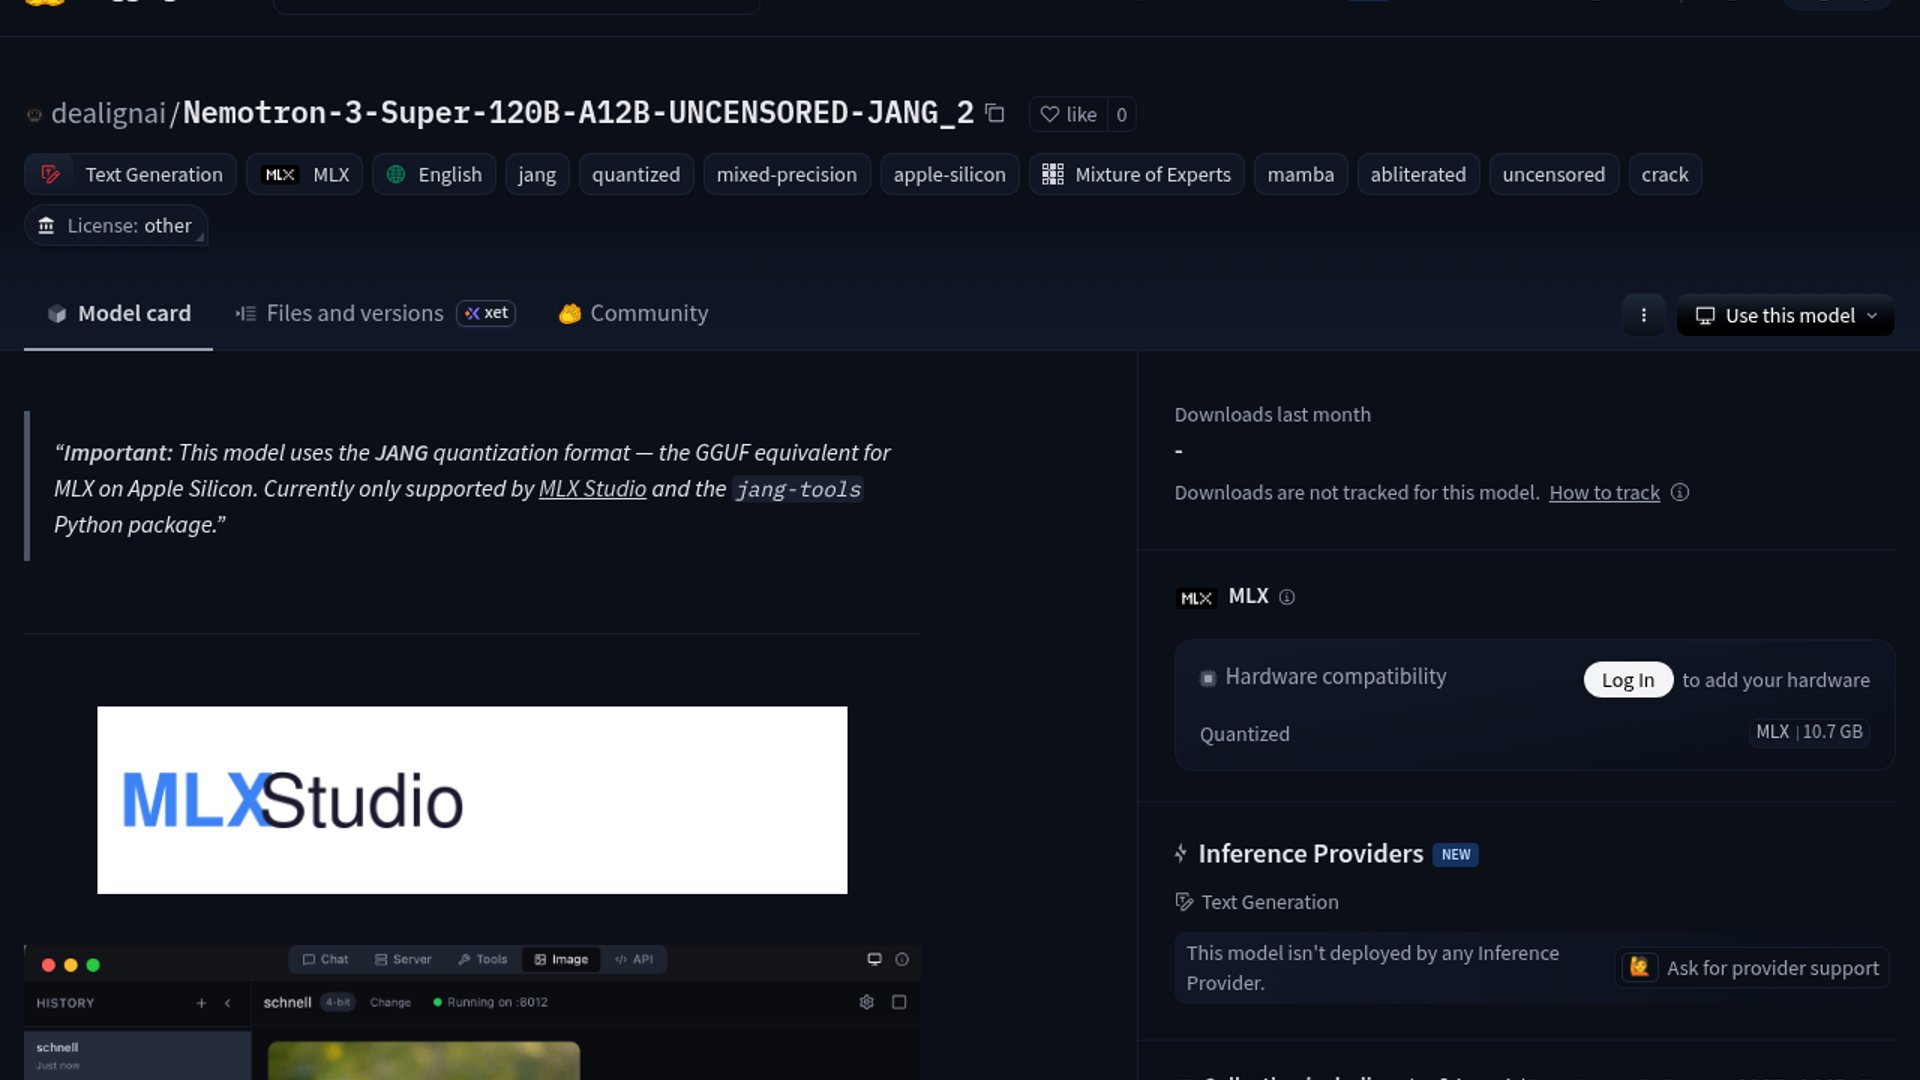The image size is (1920, 1080).
Task: Open the MLX Studio hyperlink
Action: pyautogui.click(x=592, y=489)
